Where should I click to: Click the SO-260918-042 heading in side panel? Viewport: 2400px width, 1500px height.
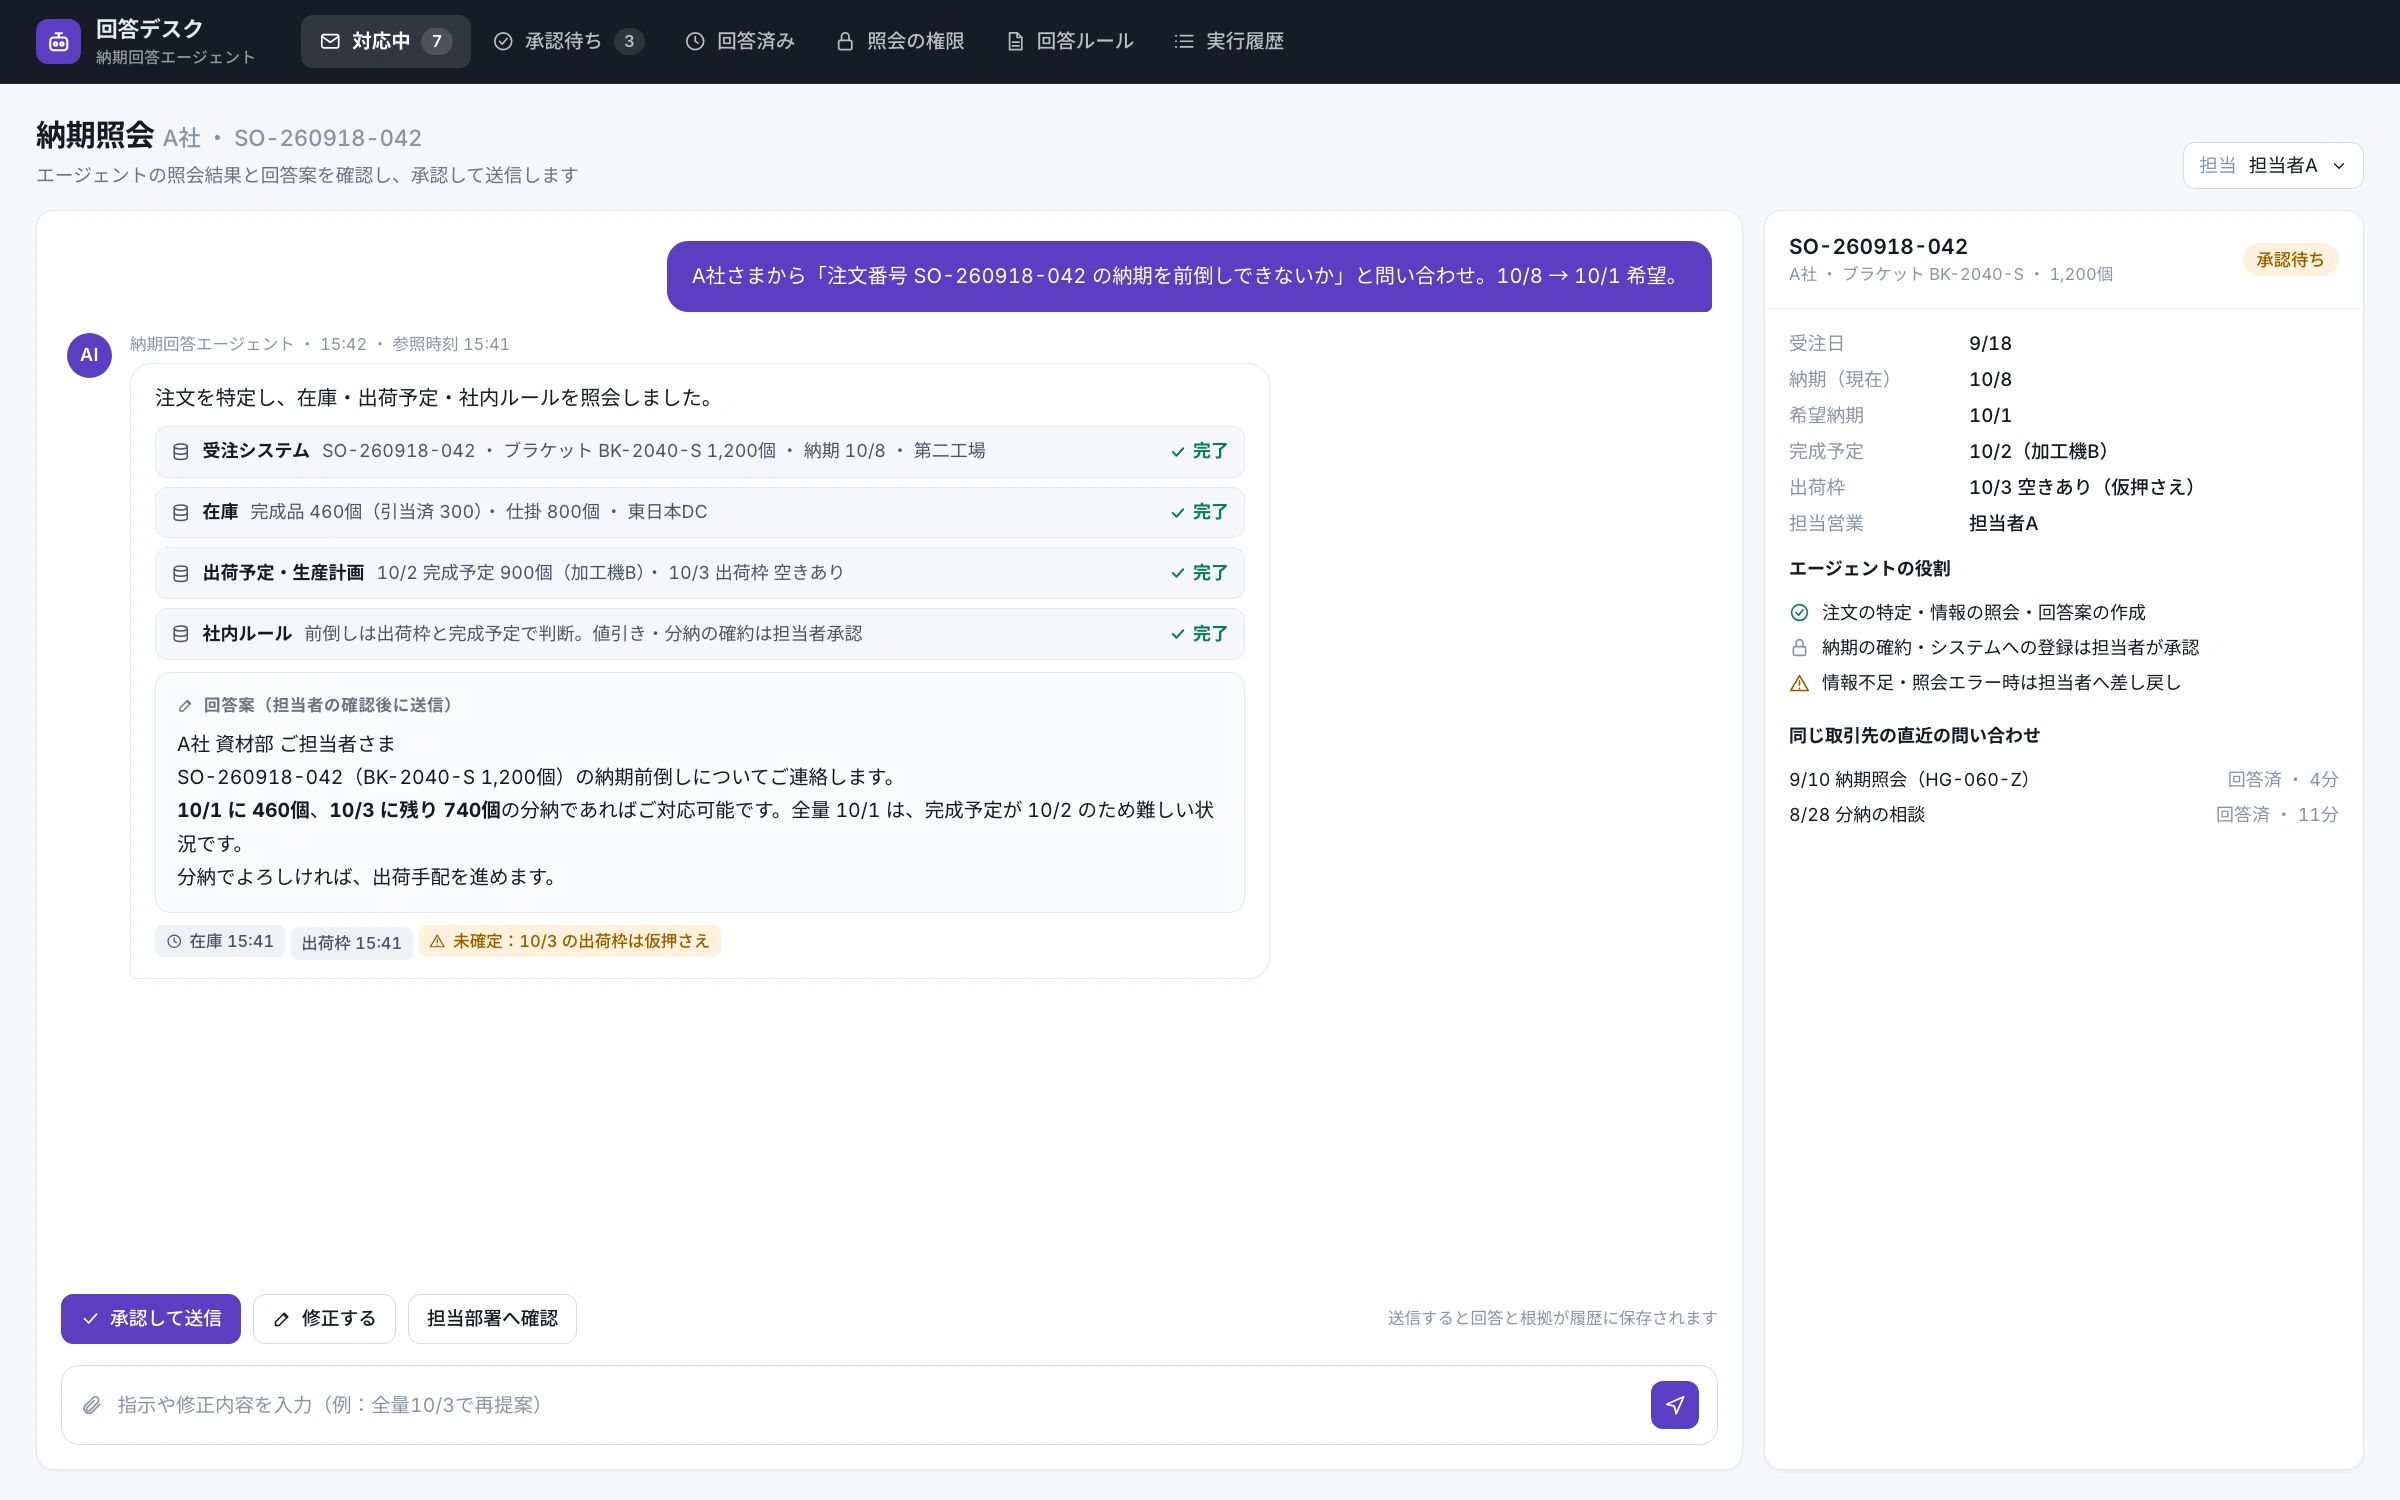click(1878, 247)
